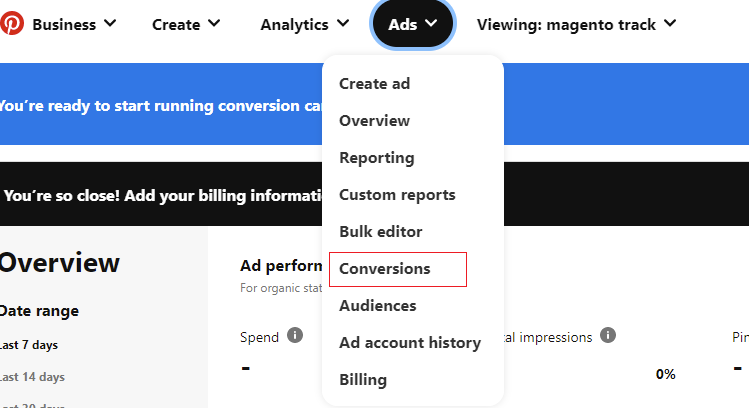749x408 pixels.
Task: Open Overview in the Ads menu
Action: (x=374, y=121)
